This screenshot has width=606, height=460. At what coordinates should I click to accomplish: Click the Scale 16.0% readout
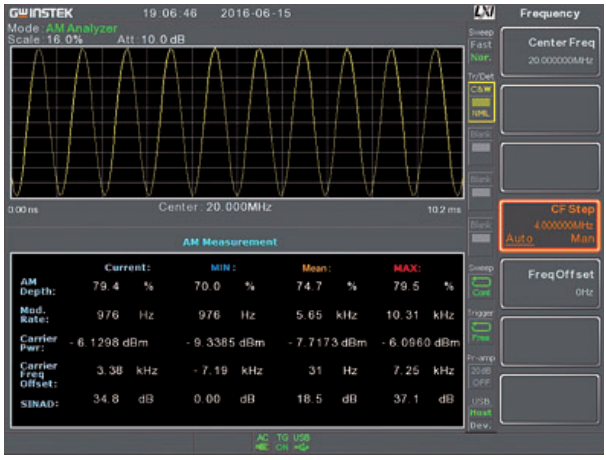[x=45, y=39]
